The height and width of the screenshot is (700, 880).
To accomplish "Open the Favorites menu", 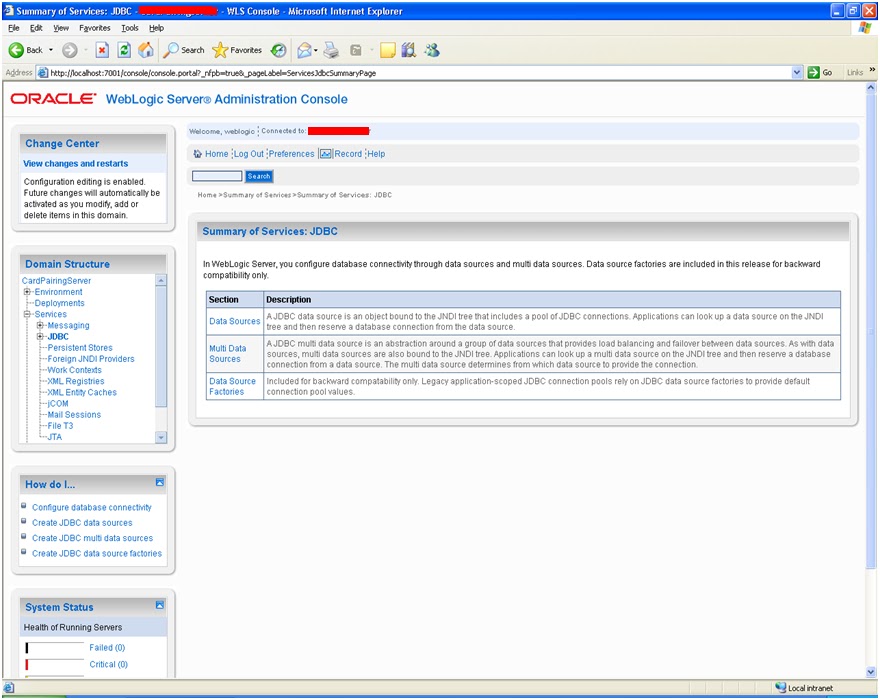I will point(95,28).
